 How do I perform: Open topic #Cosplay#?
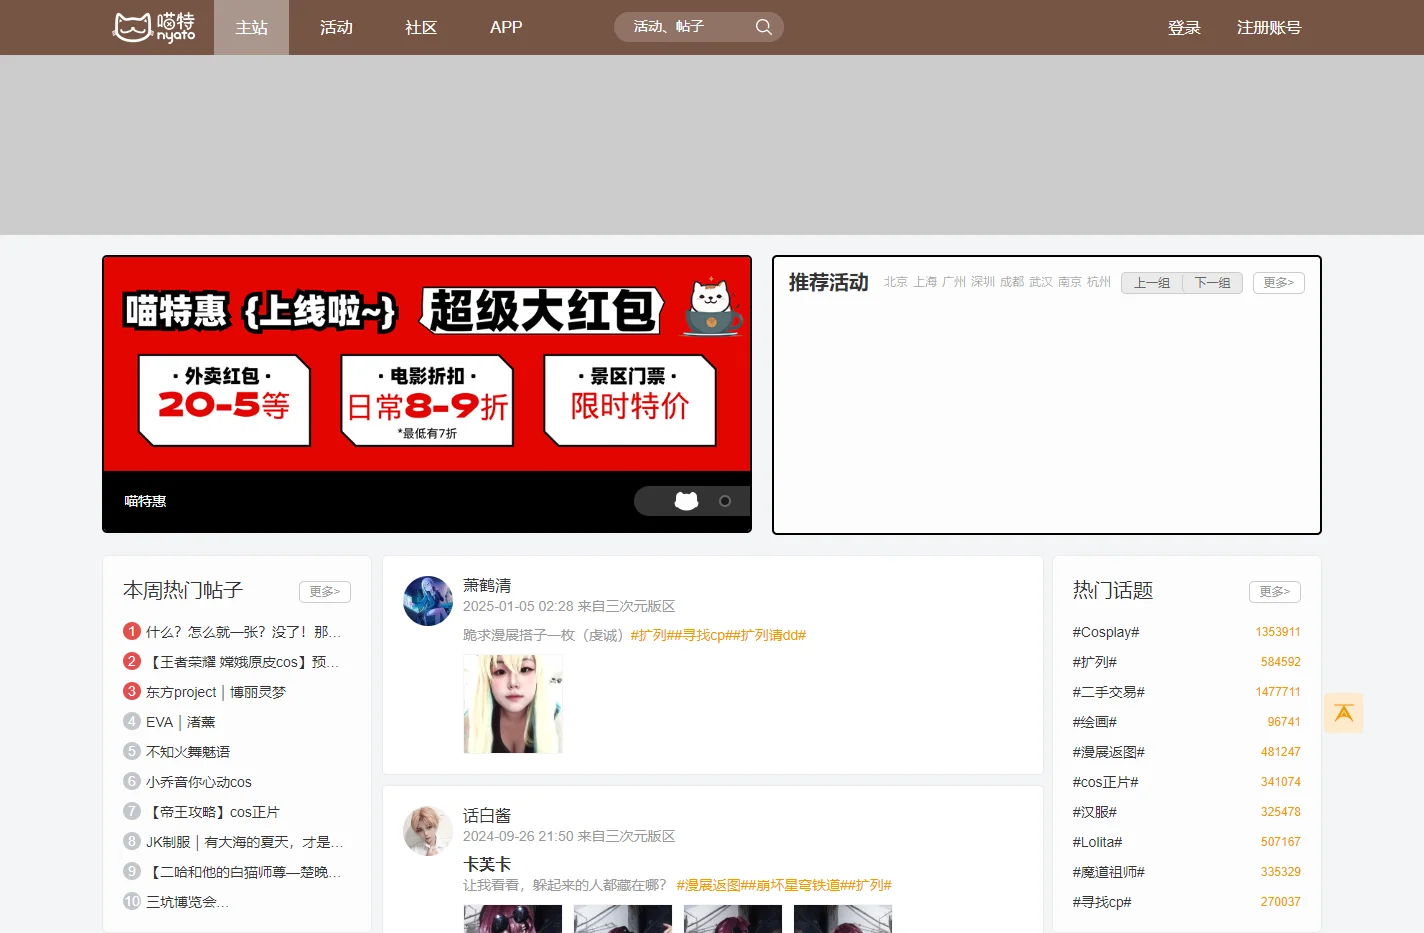pyautogui.click(x=1106, y=632)
